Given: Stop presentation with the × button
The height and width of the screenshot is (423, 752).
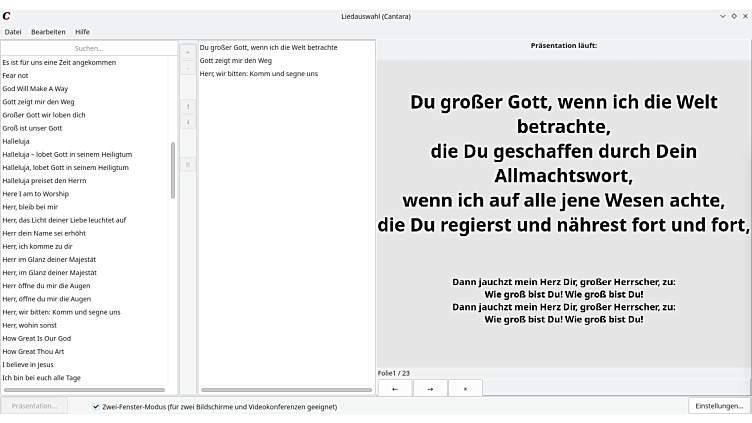Looking at the screenshot, I should pos(465,388).
